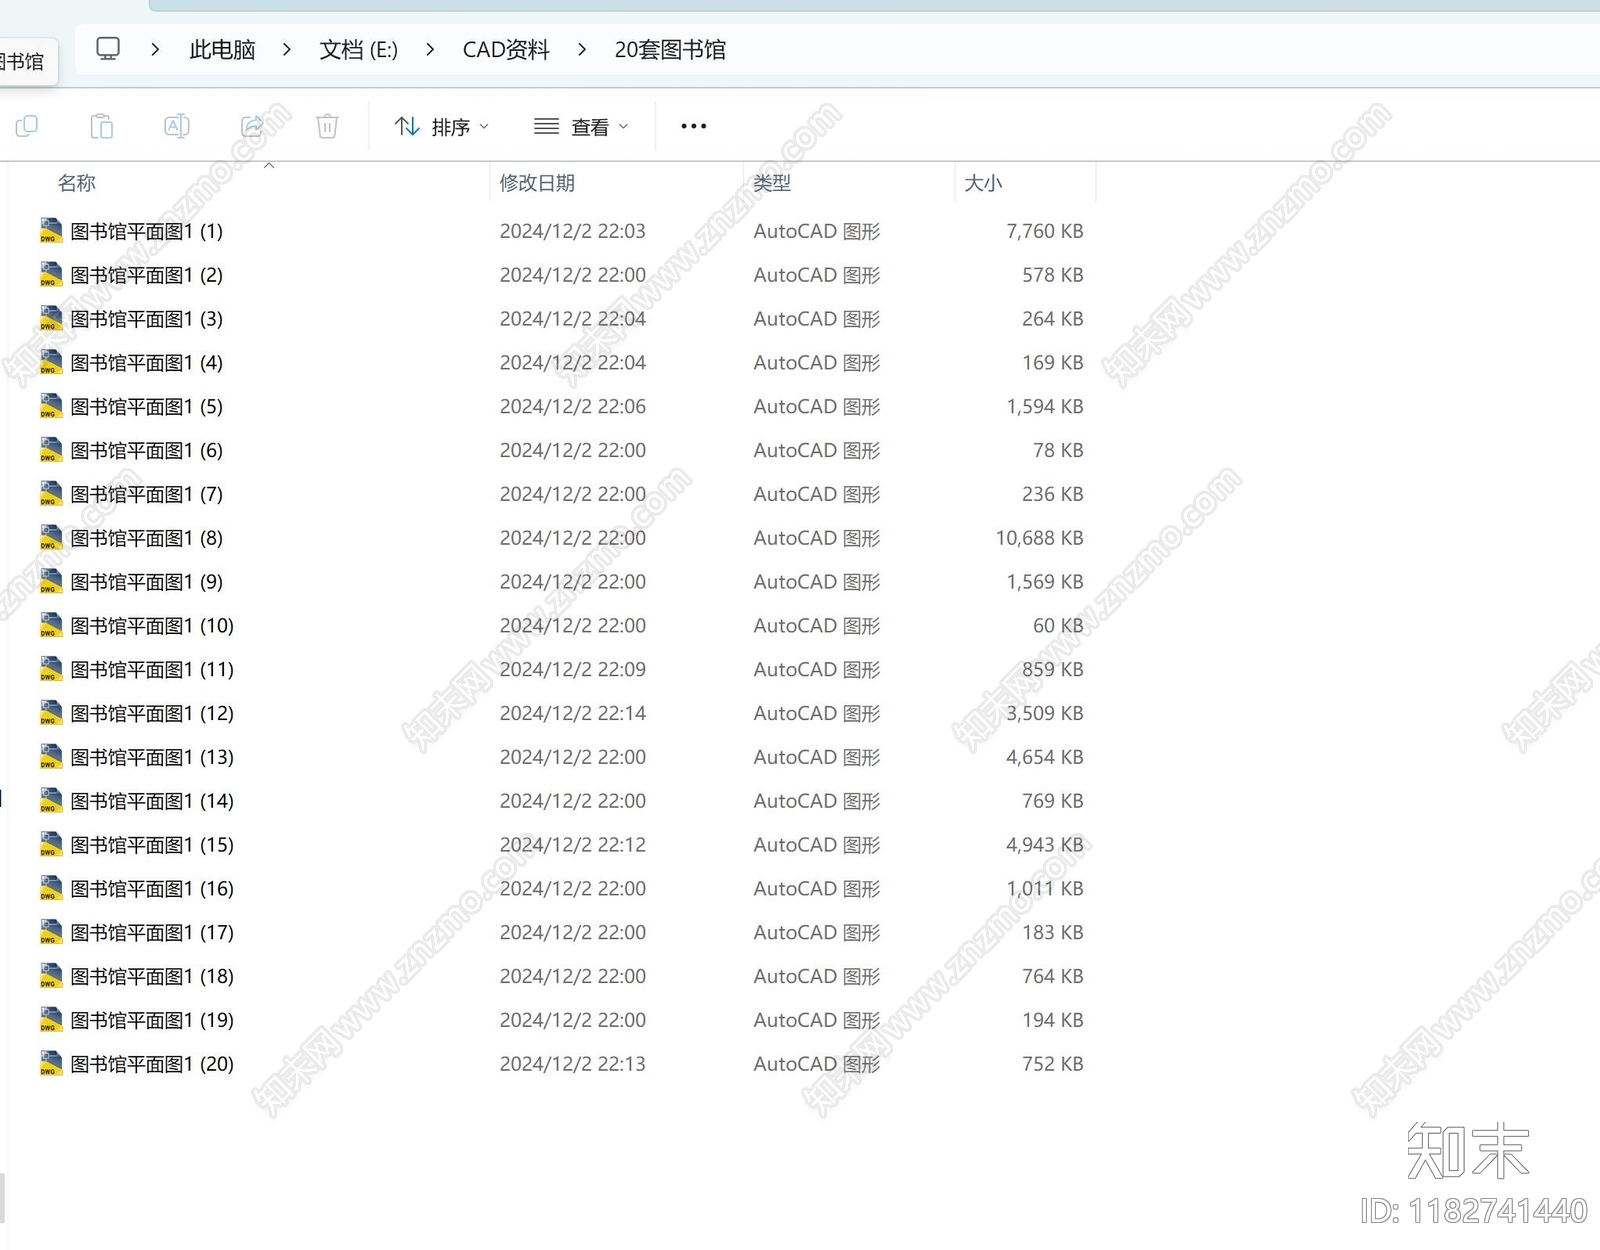Click DWG icon of 图书馆平面图1 (15)
The image size is (1600, 1250).
(51, 845)
